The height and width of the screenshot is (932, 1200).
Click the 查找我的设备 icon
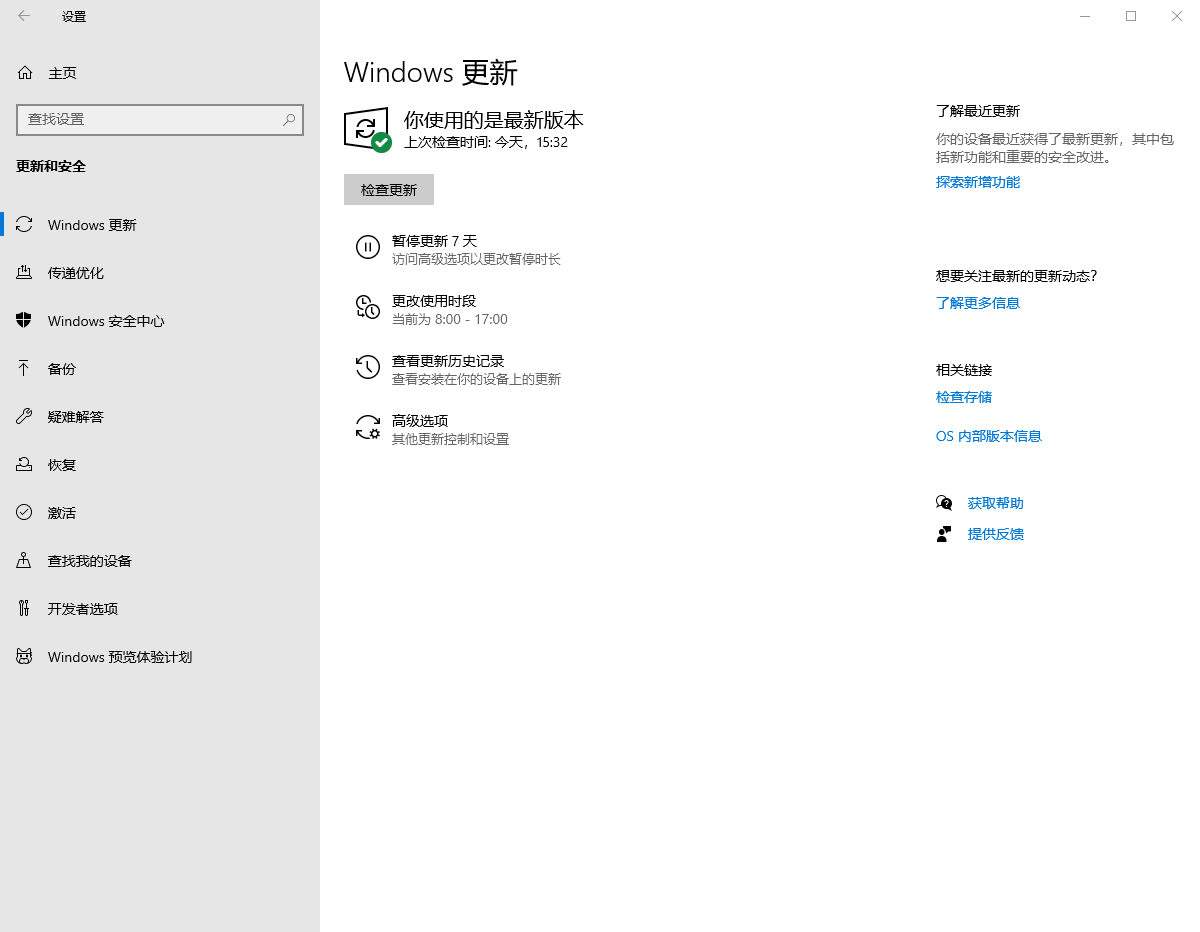click(24, 561)
